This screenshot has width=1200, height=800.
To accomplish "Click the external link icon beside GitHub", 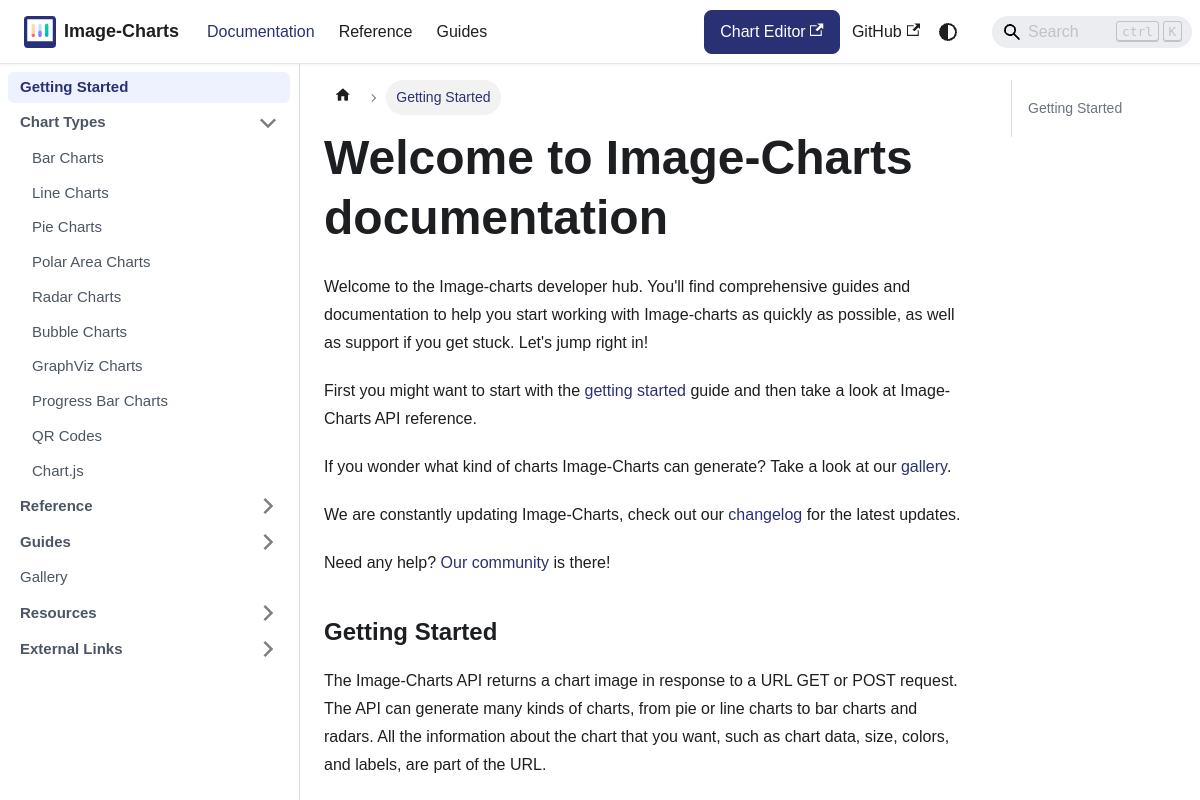I will [x=913, y=31].
